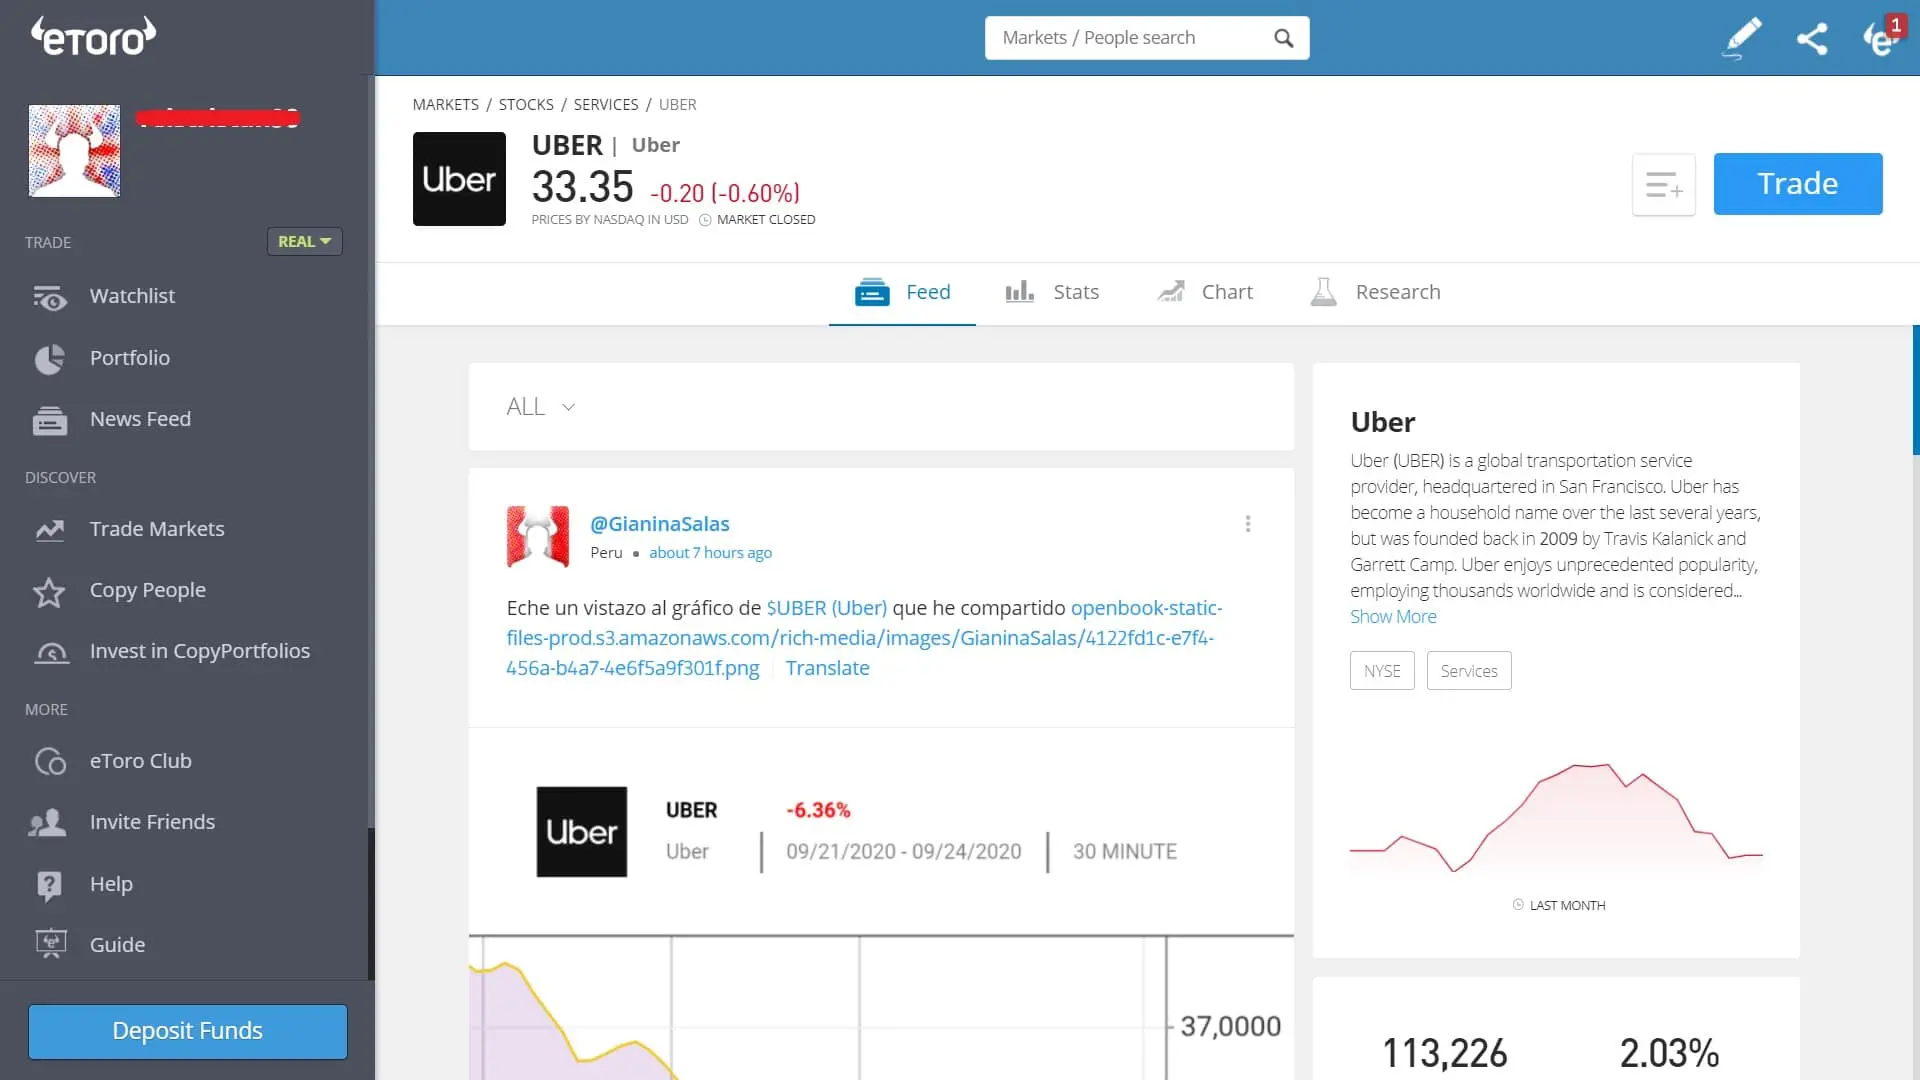1920x1080 pixels.
Task: Click SERVICES in the breadcrumb
Action: (x=606, y=105)
